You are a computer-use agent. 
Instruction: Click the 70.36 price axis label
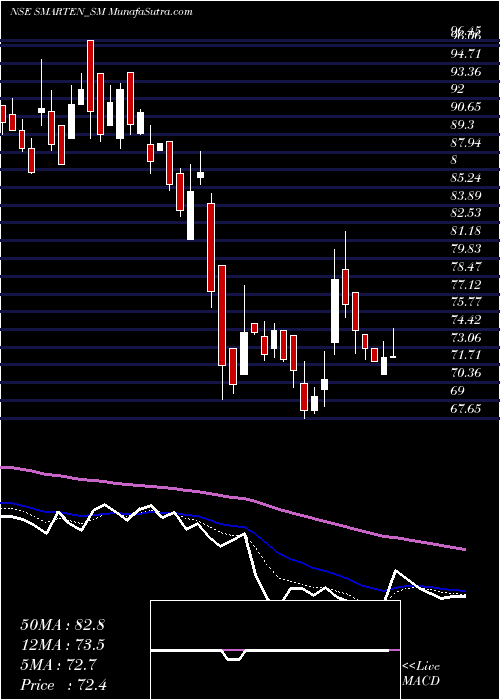coord(466,373)
